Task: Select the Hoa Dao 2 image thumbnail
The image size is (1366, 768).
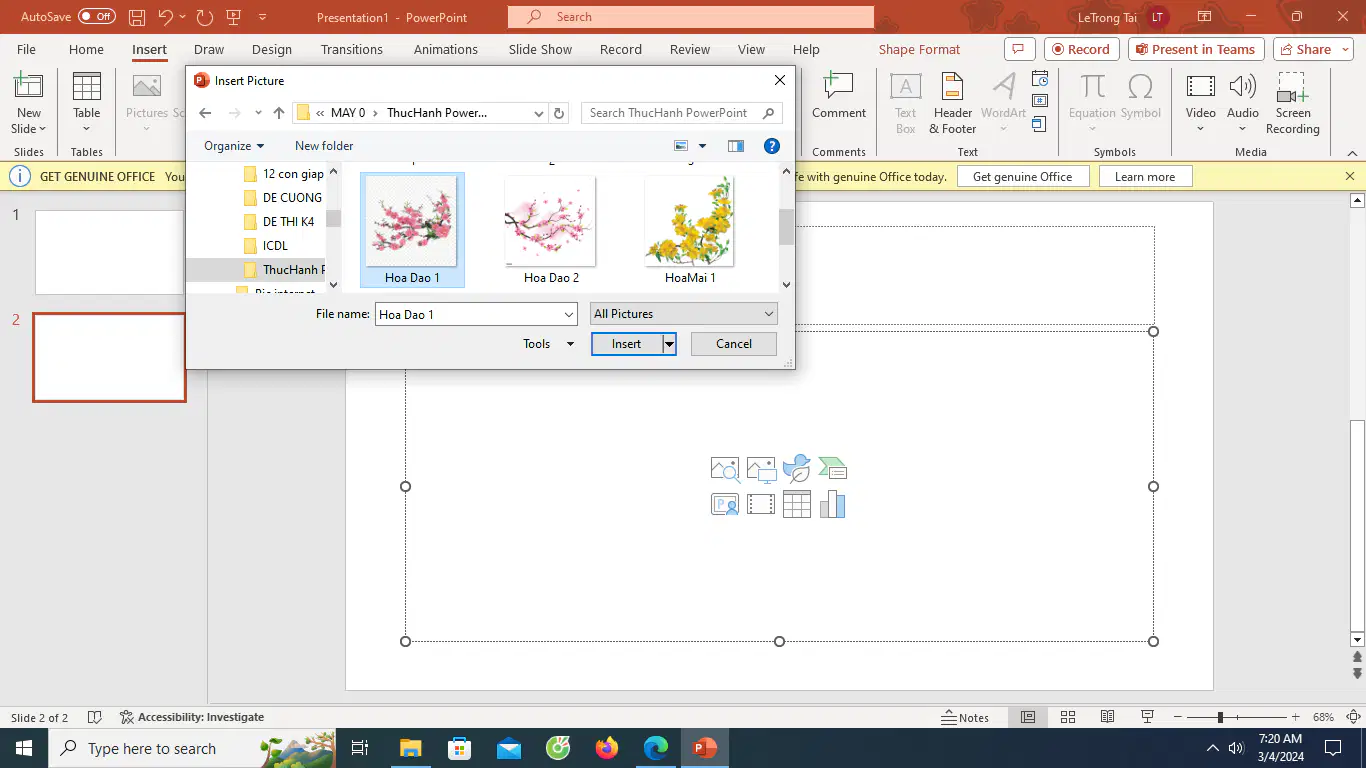Action: (551, 230)
